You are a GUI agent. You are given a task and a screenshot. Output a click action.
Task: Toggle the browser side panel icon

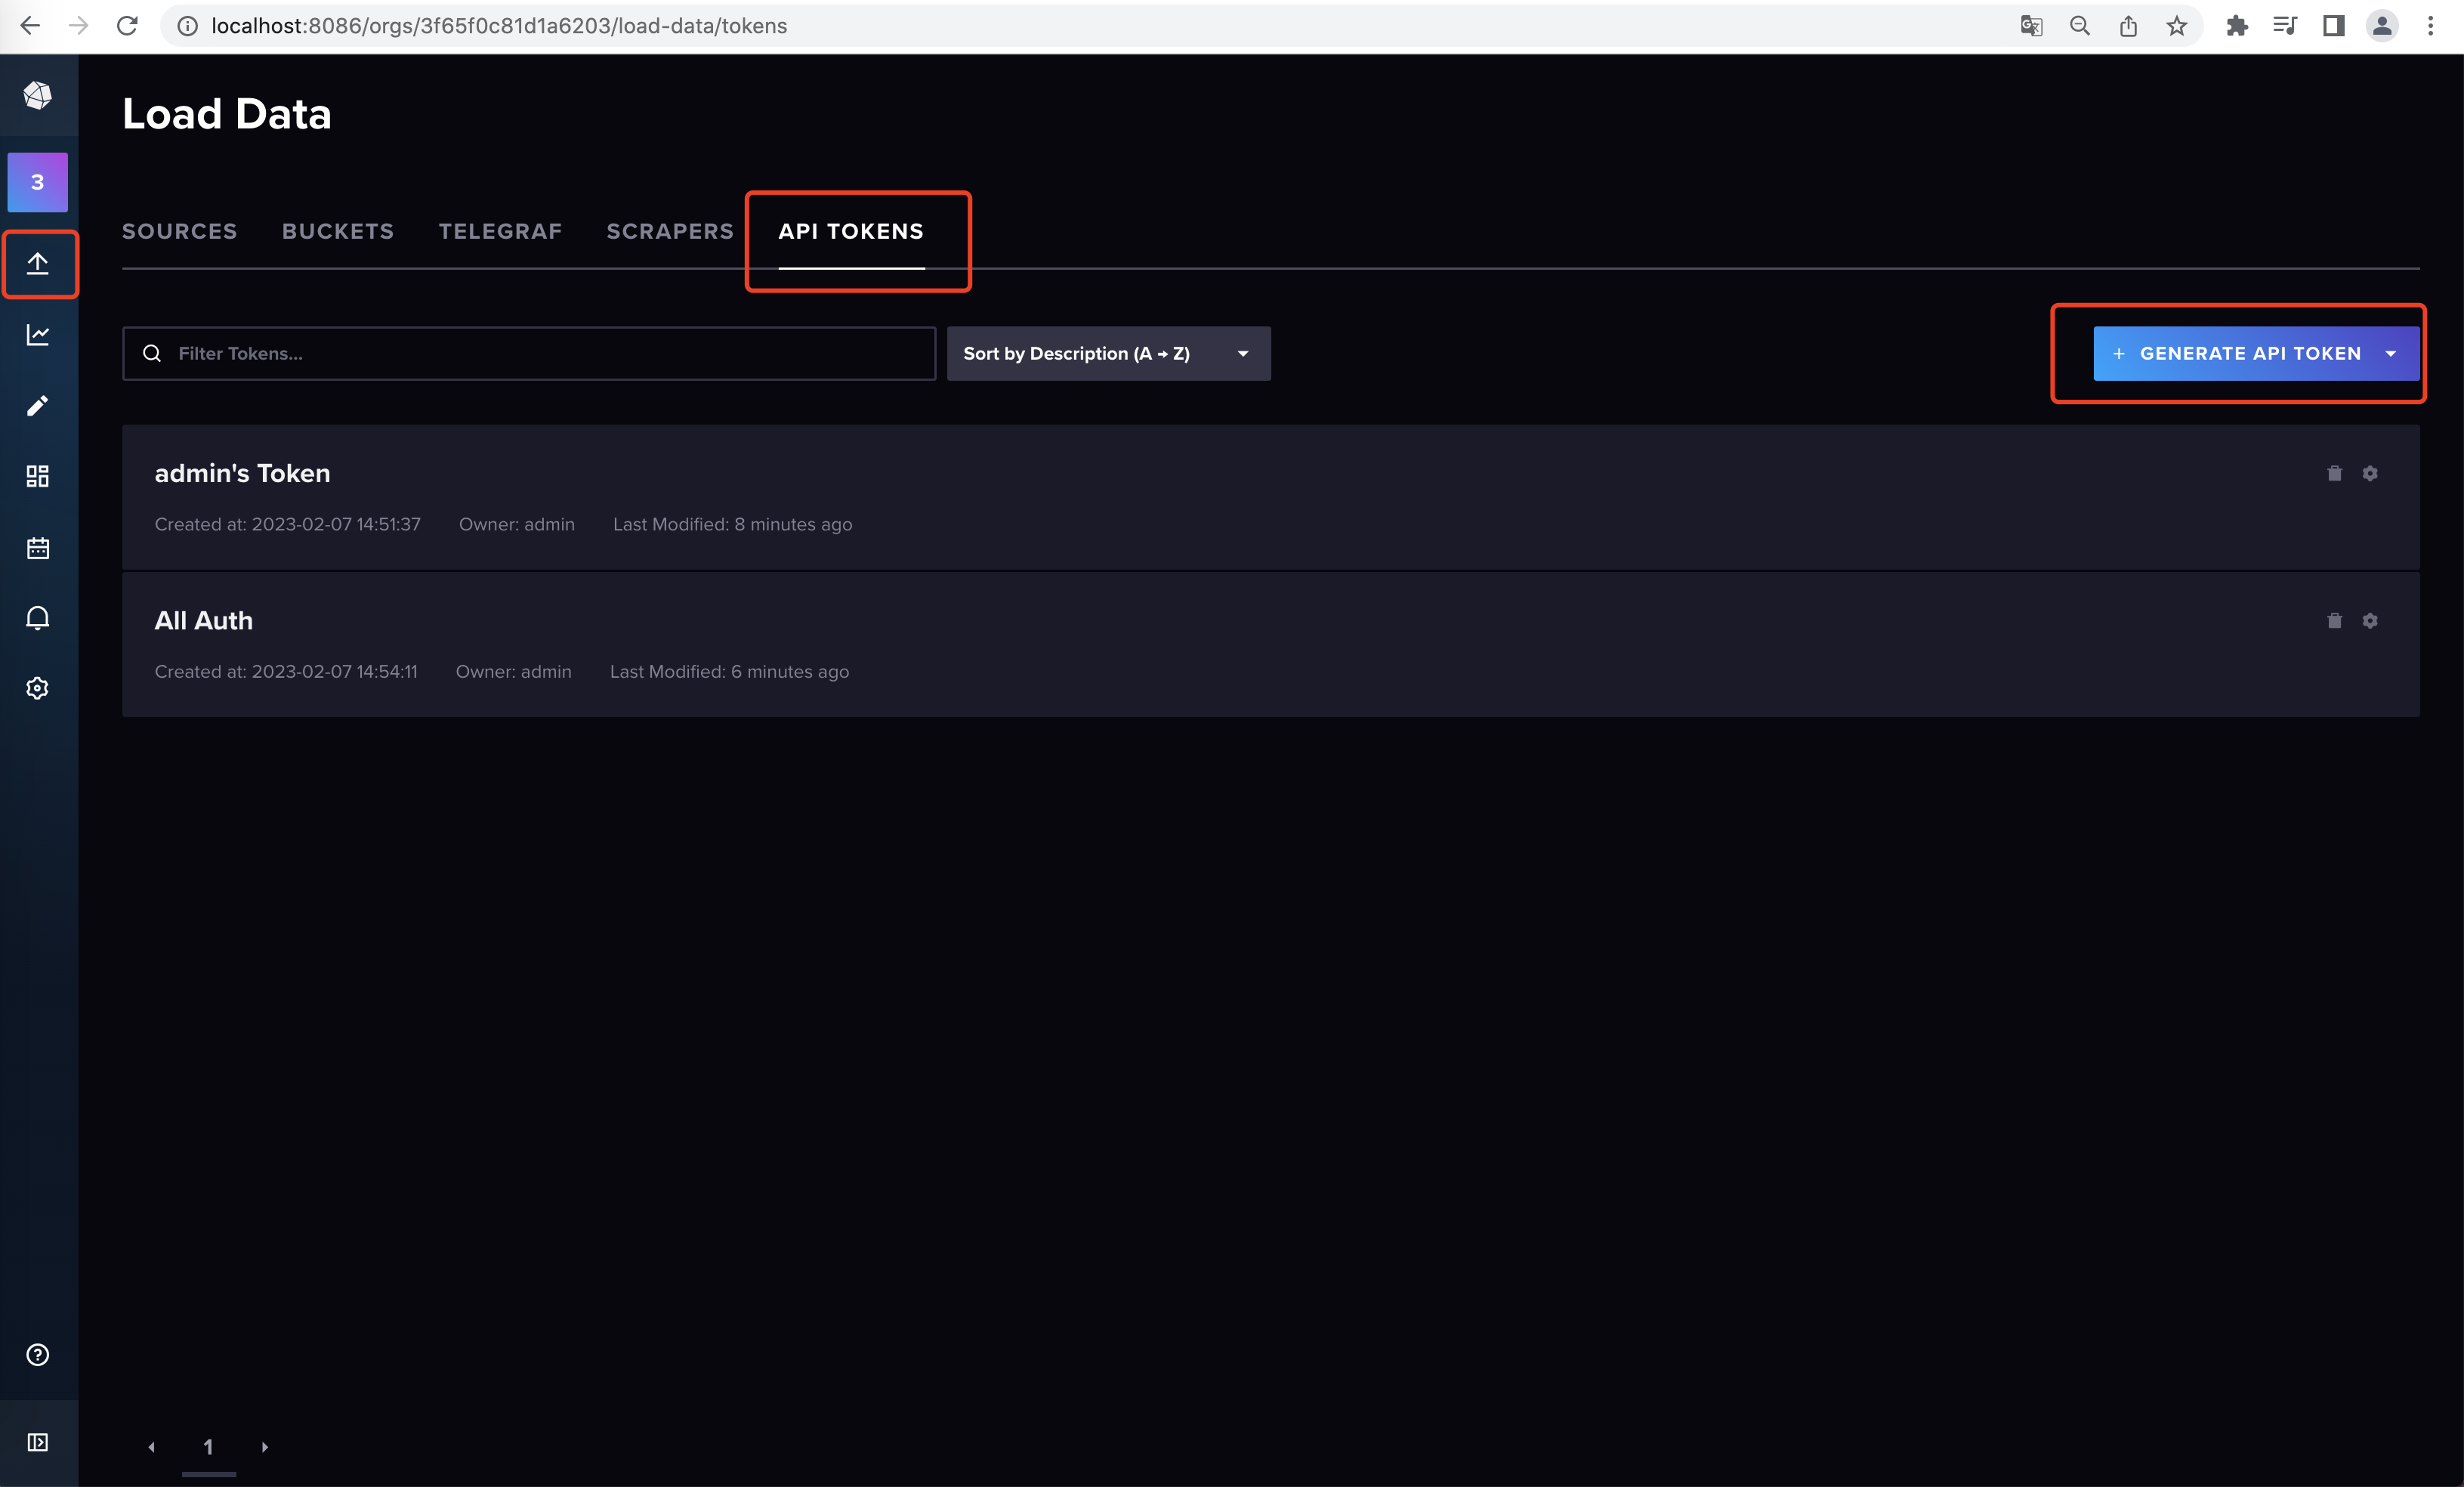(2334, 25)
